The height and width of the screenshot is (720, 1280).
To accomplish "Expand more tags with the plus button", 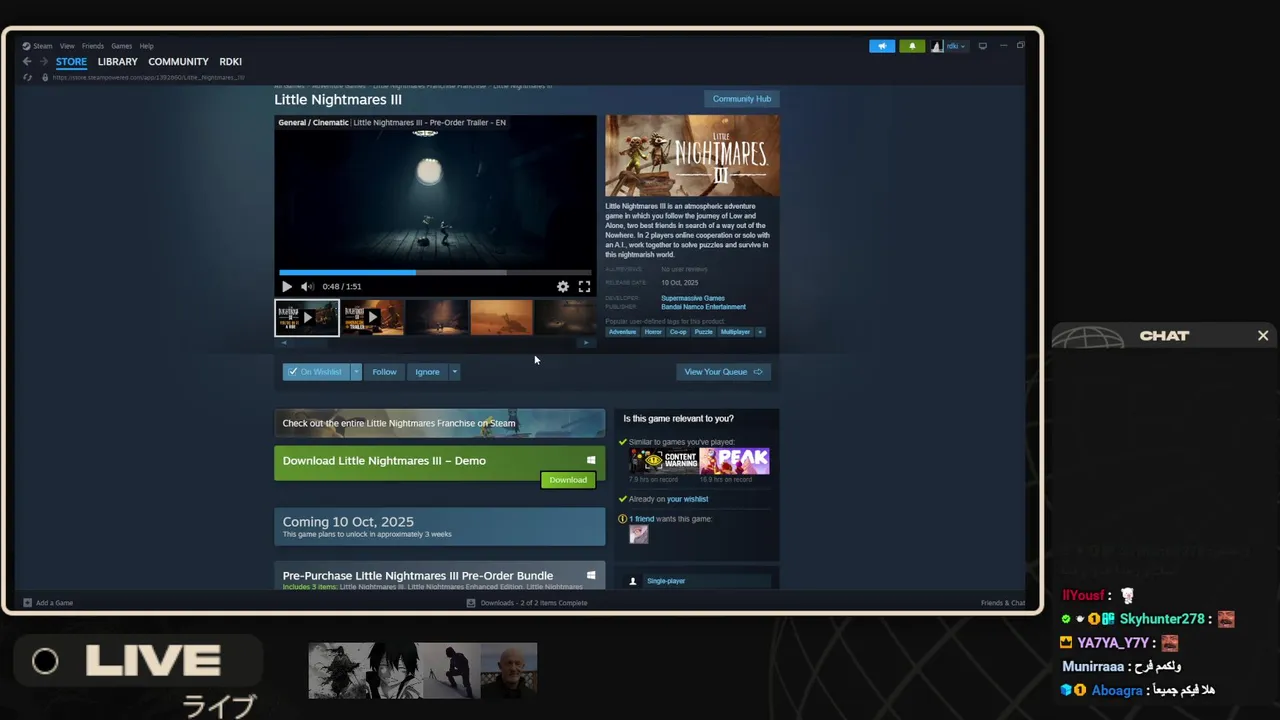I will [x=760, y=332].
